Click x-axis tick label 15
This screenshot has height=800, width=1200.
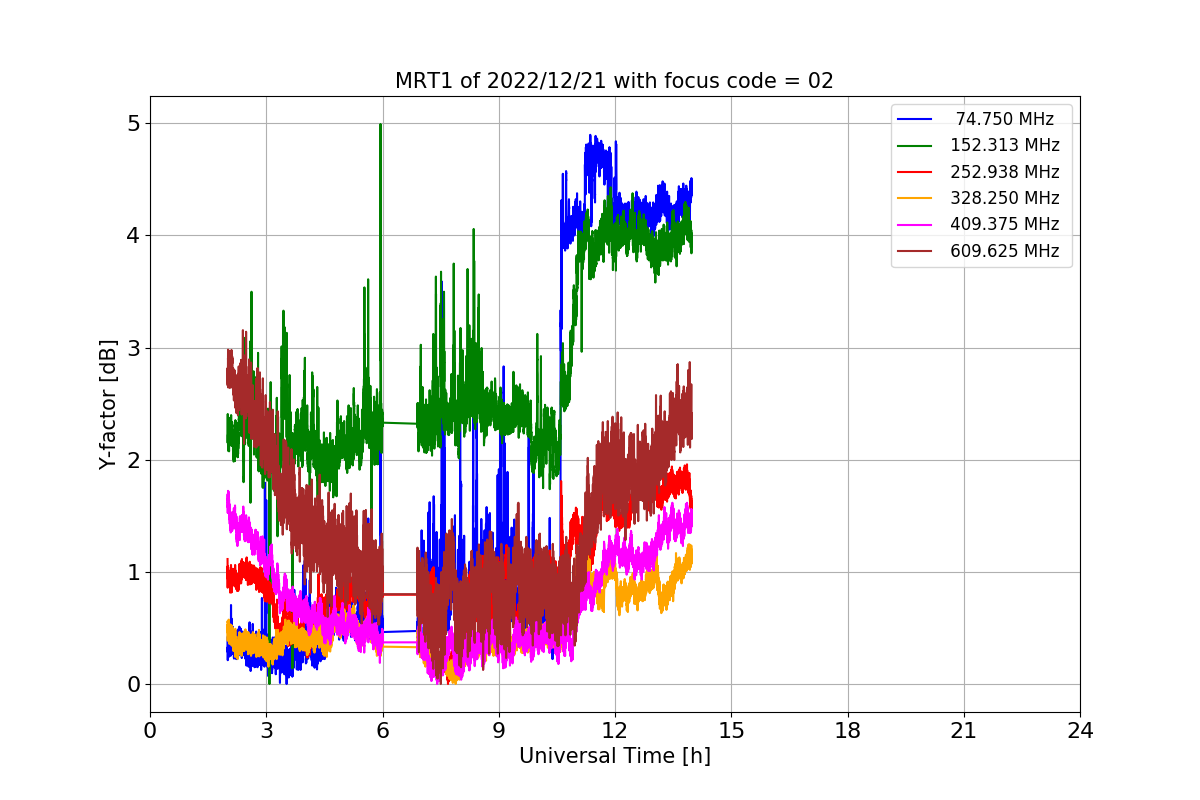(731, 731)
